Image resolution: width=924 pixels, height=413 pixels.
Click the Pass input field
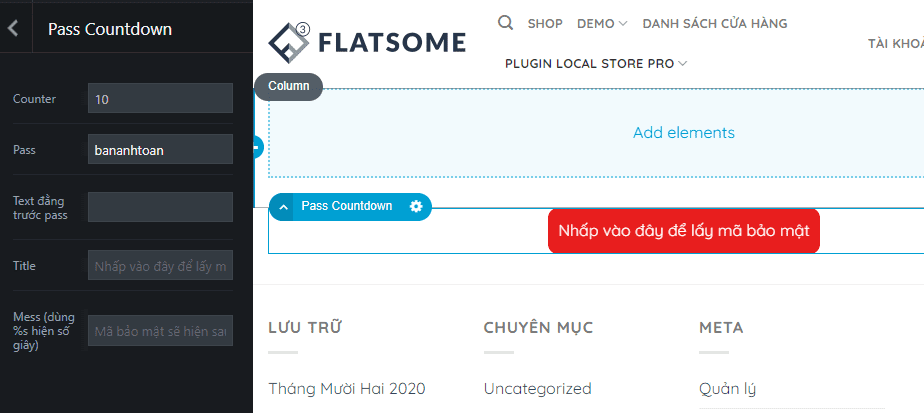(160, 149)
